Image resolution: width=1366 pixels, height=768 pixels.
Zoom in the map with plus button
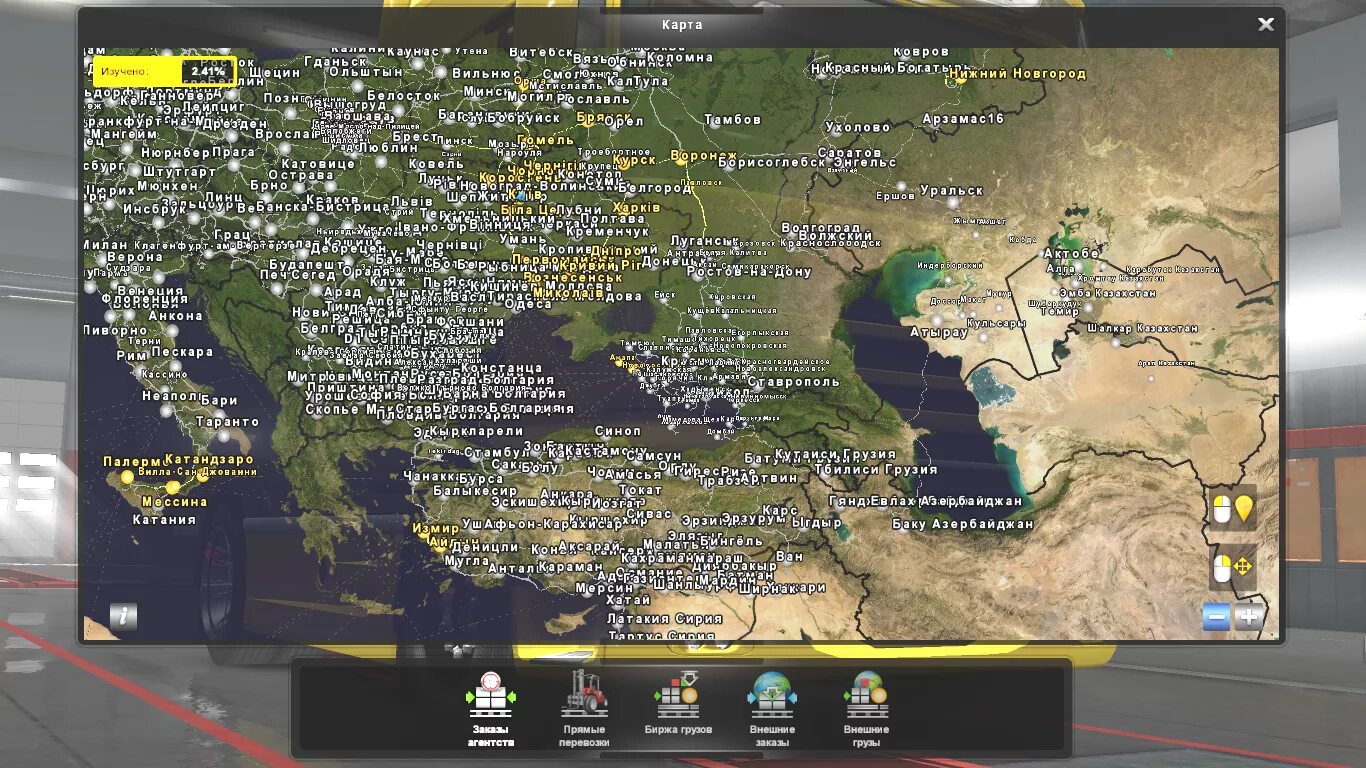[1248, 617]
